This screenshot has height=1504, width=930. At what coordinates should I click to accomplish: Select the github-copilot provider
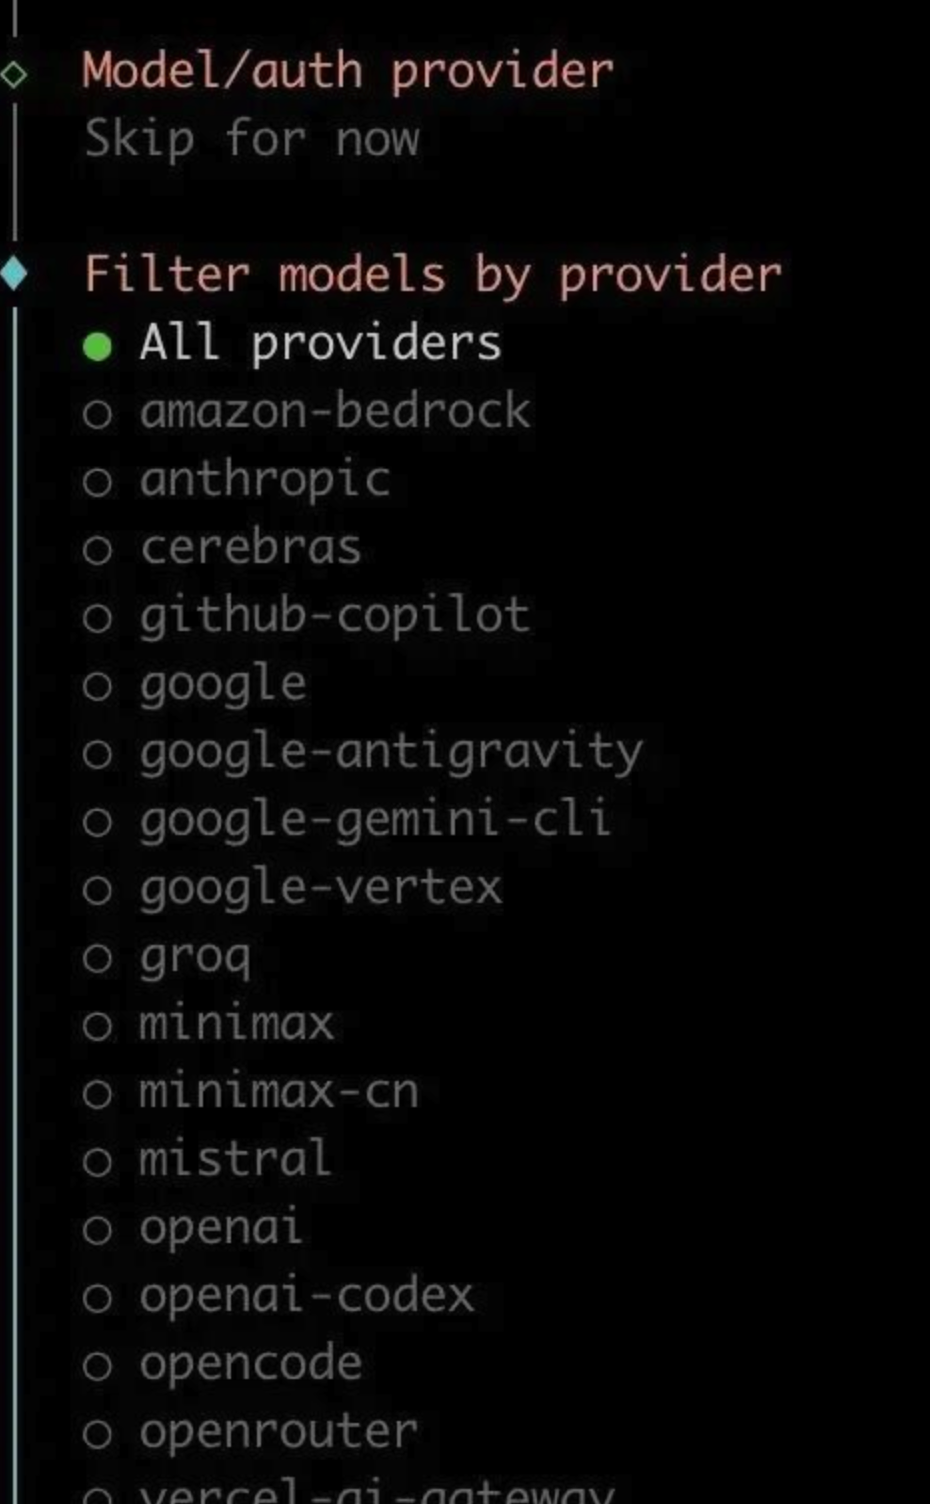click(x=334, y=616)
